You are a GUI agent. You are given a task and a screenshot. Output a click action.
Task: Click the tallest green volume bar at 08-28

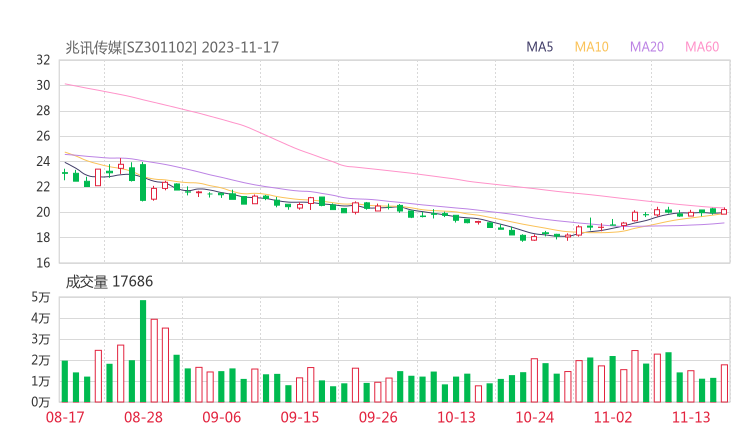pyautogui.click(x=143, y=351)
